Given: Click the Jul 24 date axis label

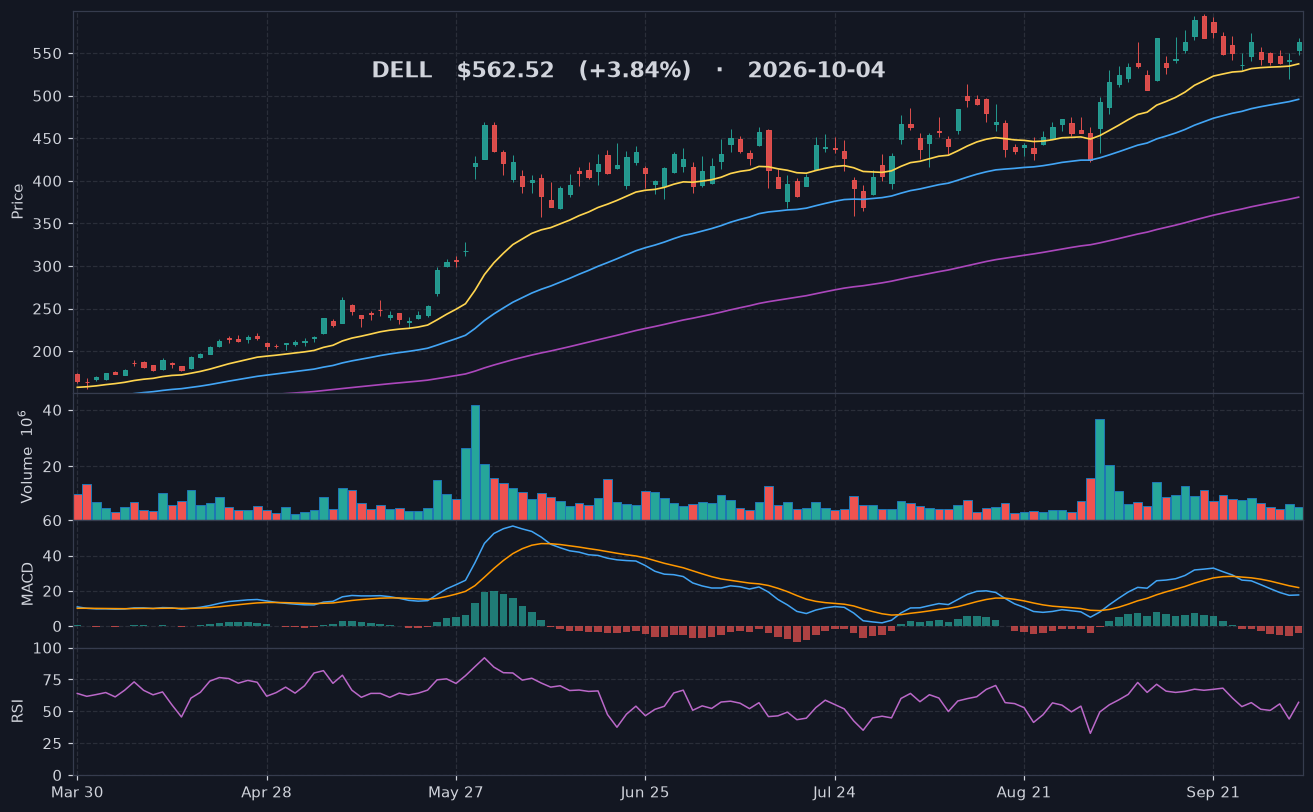Looking at the screenshot, I should 834,792.
